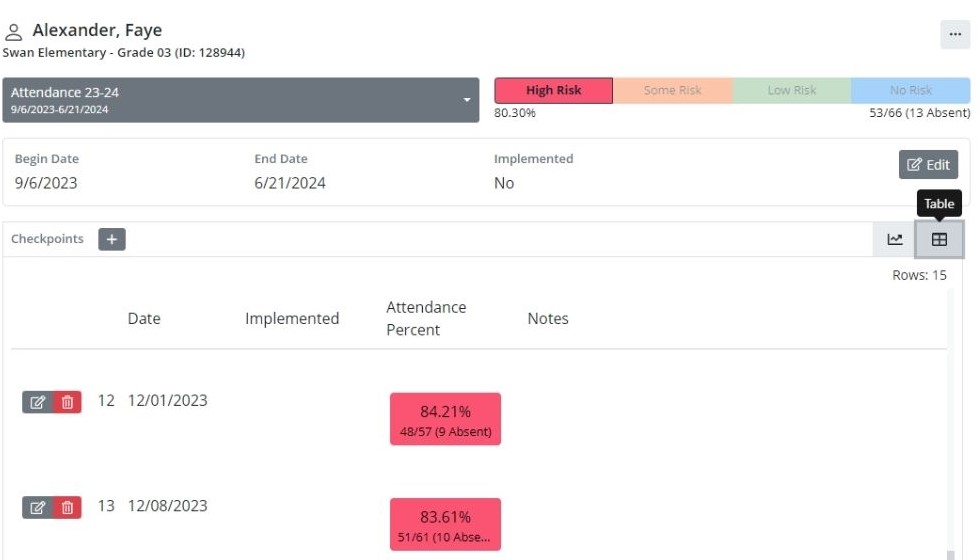Delete the 12/08/2023 checkpoint row
Image resolution: width=980 pixels, height=560 pixels.
pos(67,507)
